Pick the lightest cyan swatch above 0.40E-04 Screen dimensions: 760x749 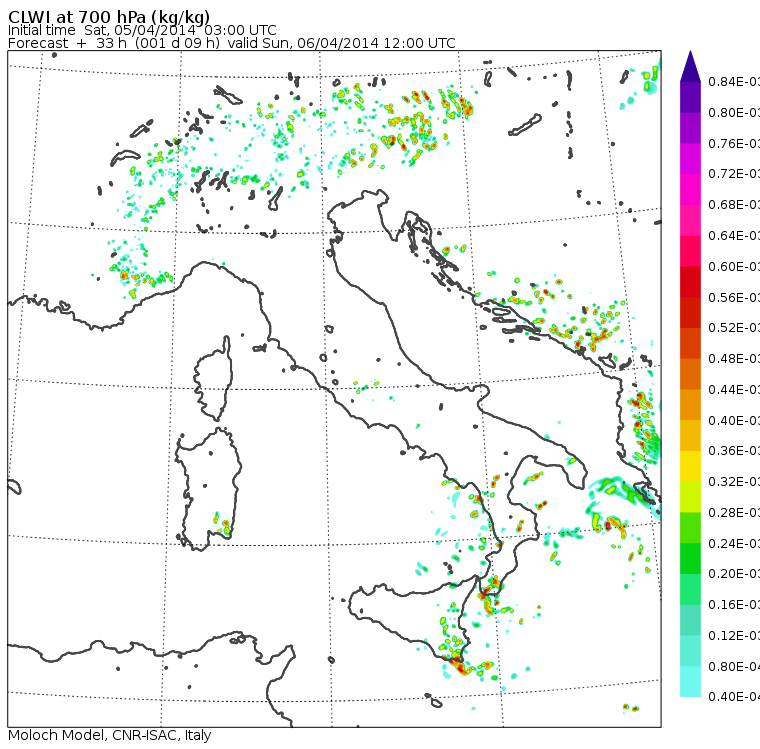click(690, 681)
